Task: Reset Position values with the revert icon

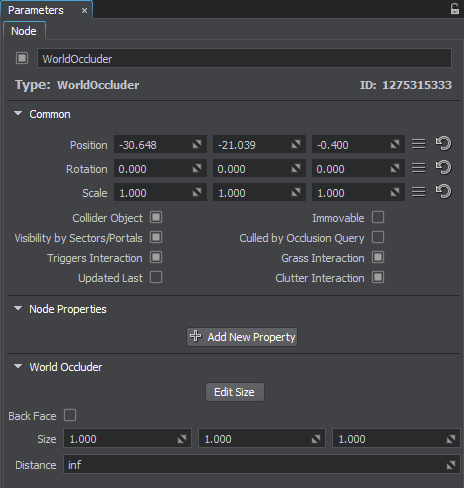Action: [443, 144]
